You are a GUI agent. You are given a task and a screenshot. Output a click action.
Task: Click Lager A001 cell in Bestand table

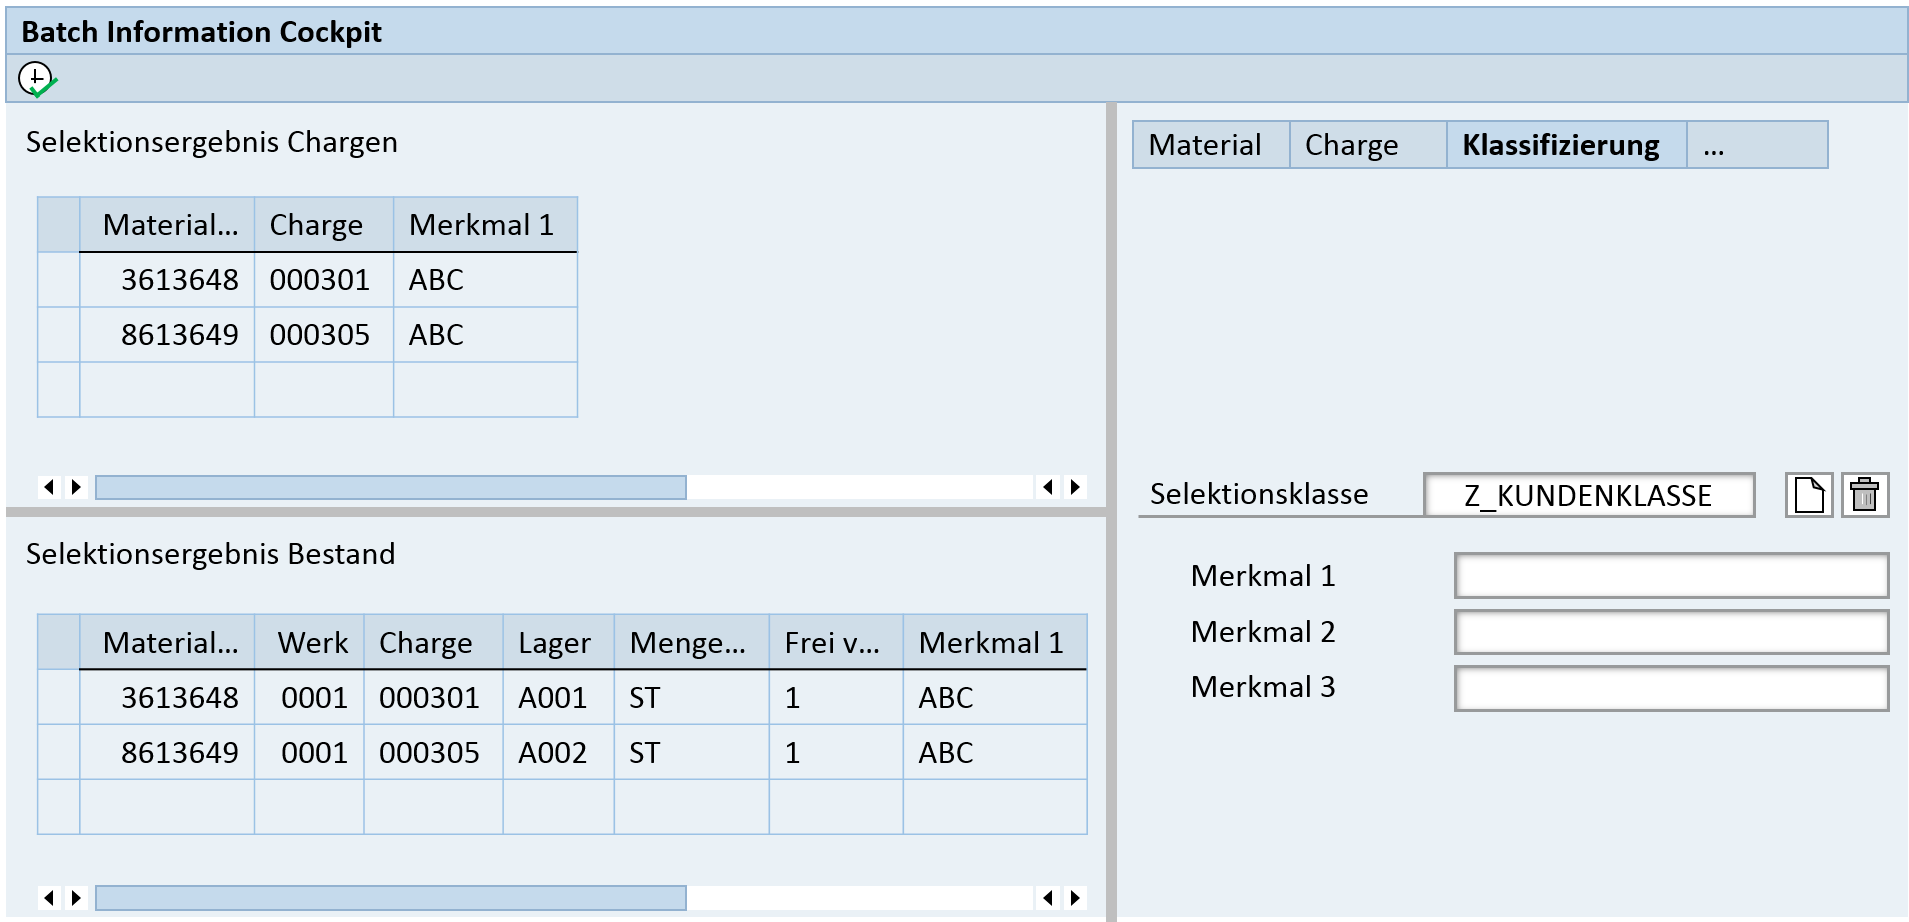point(558,697)
